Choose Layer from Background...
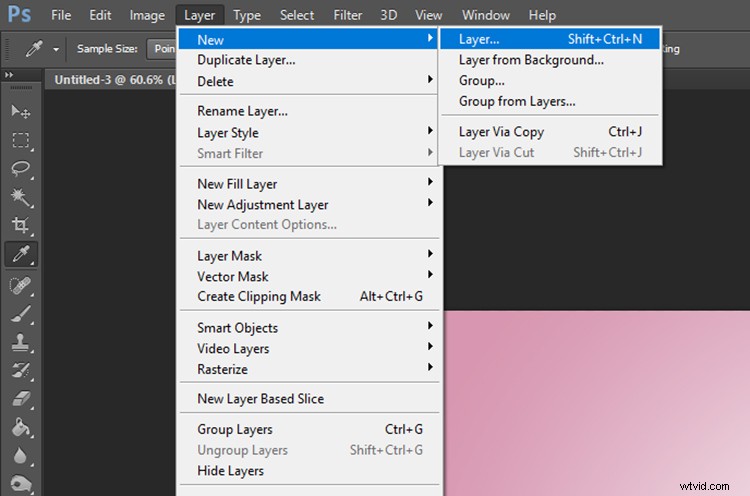Viewport: 750px width, 496px height. pos(550,60)
